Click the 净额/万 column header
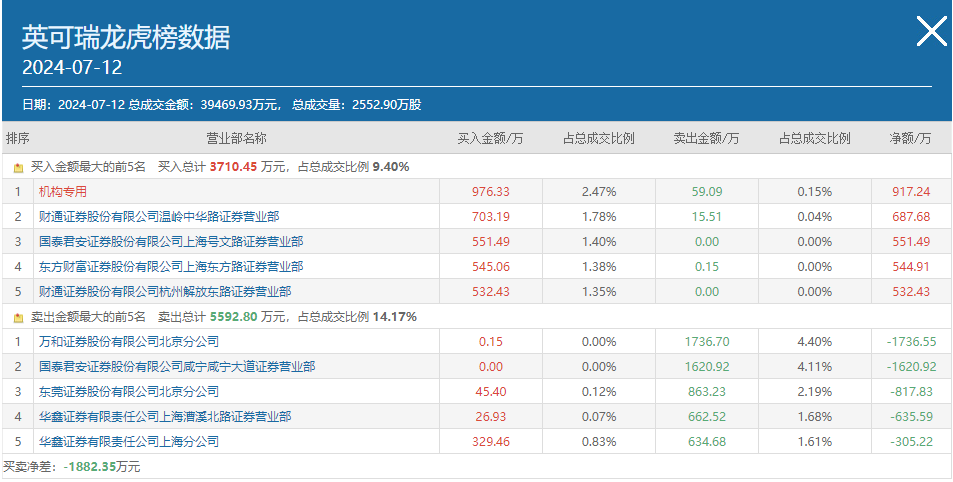Viewport: 953px width, 482px height. [910, 139]
